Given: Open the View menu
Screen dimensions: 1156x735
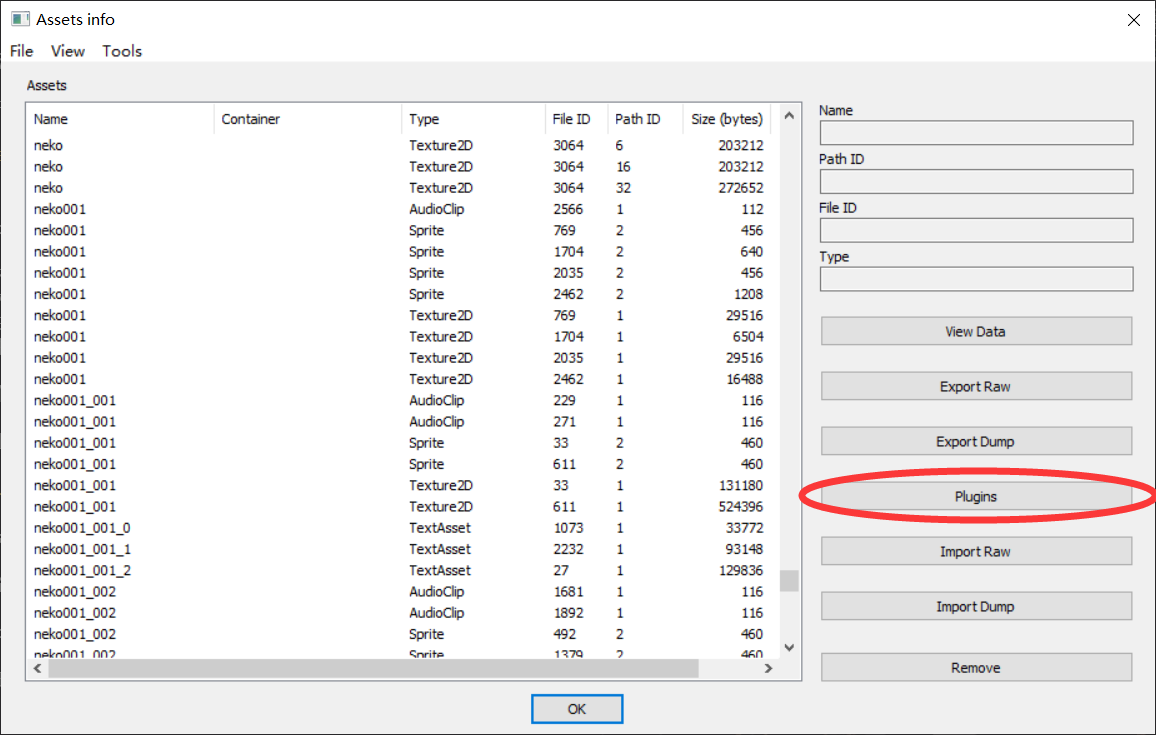Looking at the screenshot, I should point(68,51).
